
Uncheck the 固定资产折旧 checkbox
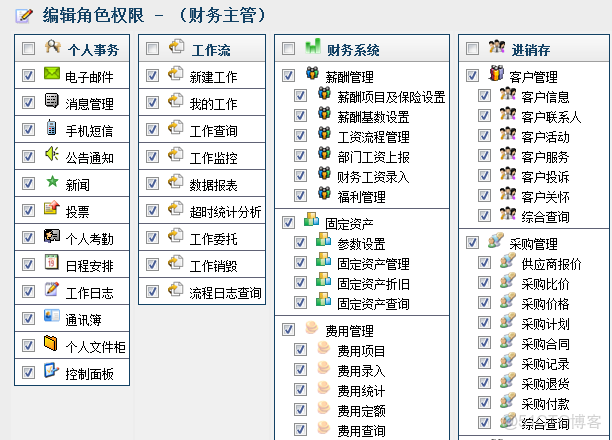(x=300, y=282)
